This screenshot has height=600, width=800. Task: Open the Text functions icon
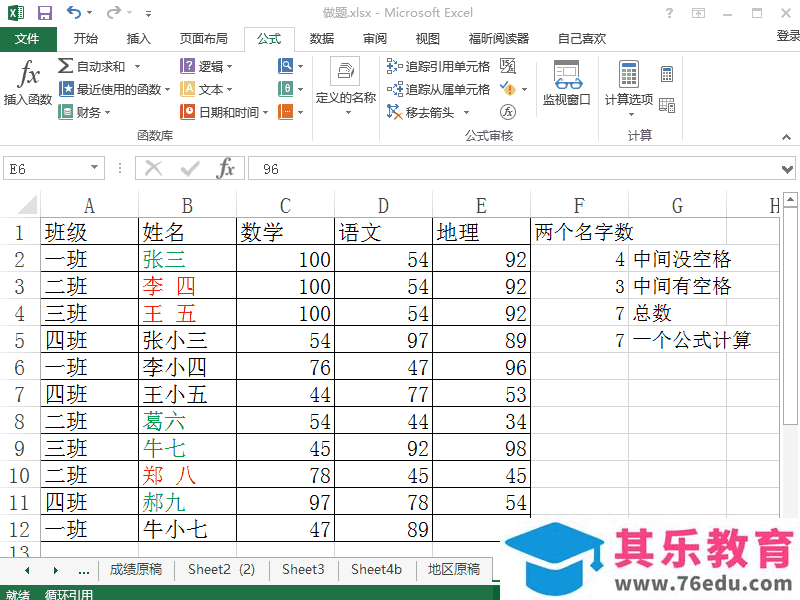pos(187,89)
